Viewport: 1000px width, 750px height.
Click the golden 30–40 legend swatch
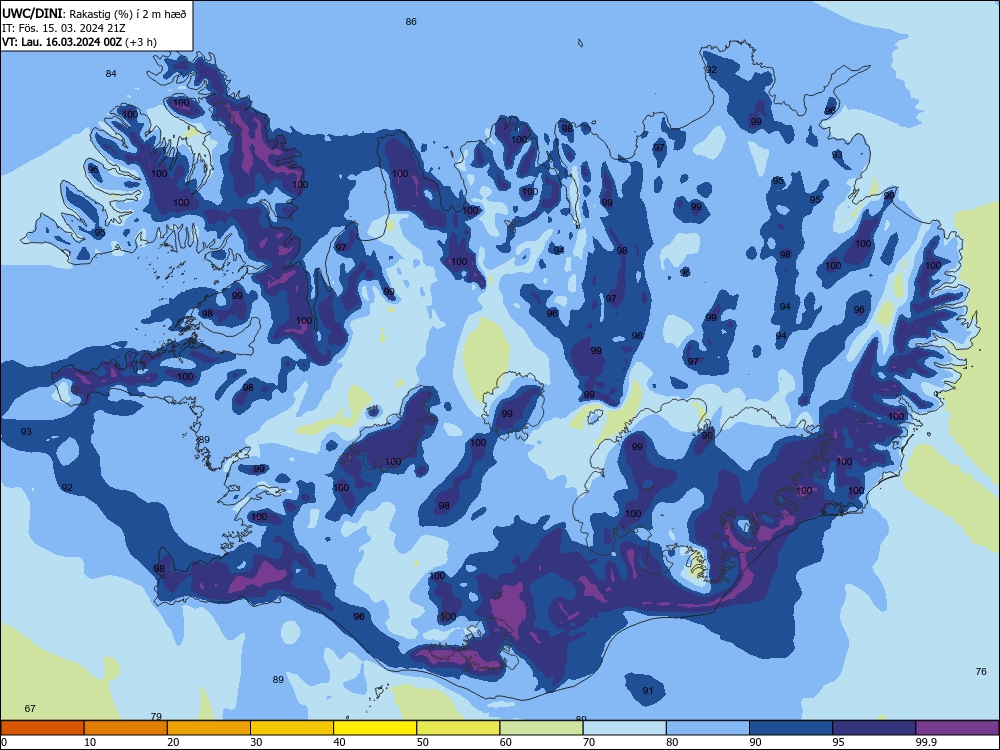click(292, 728)
